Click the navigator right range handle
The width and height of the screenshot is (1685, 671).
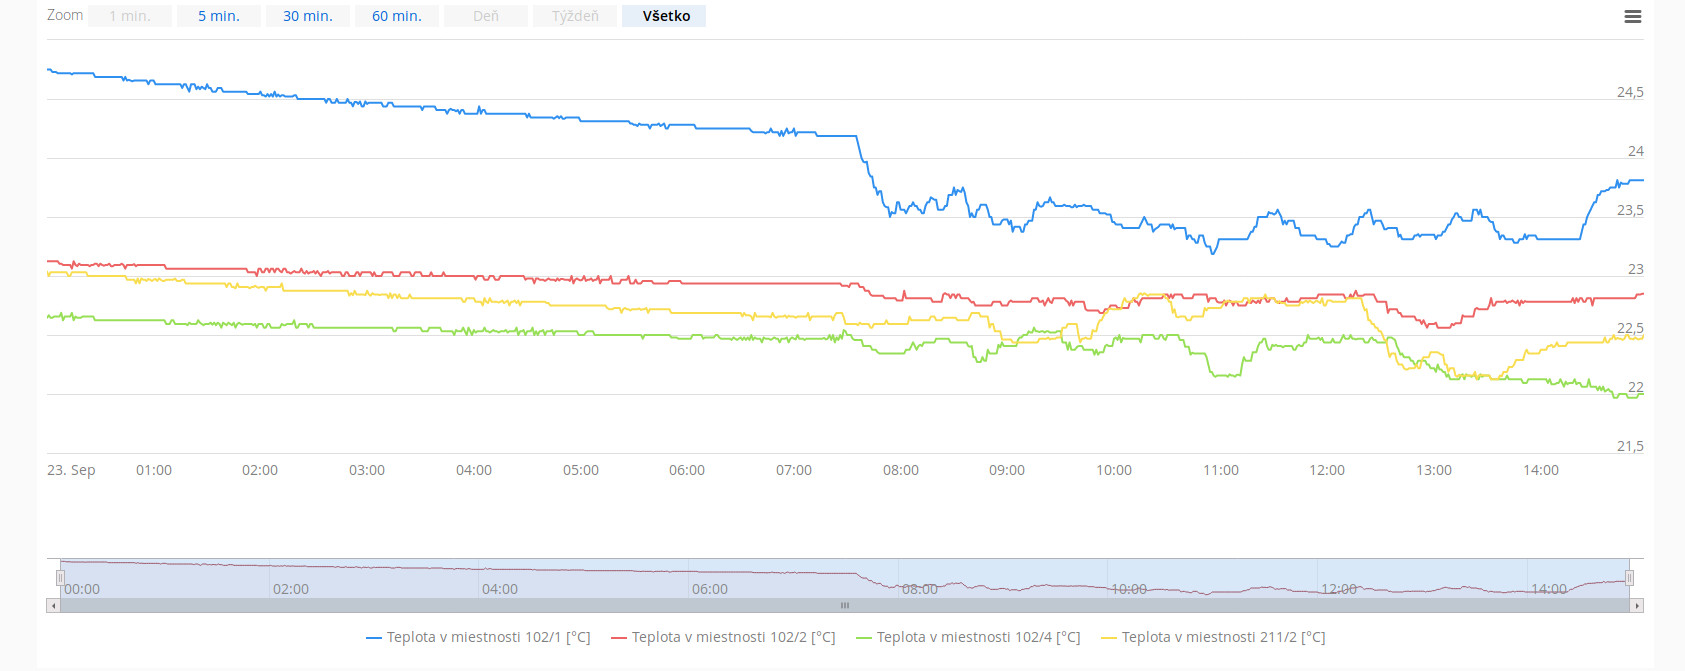point(1629,578)
